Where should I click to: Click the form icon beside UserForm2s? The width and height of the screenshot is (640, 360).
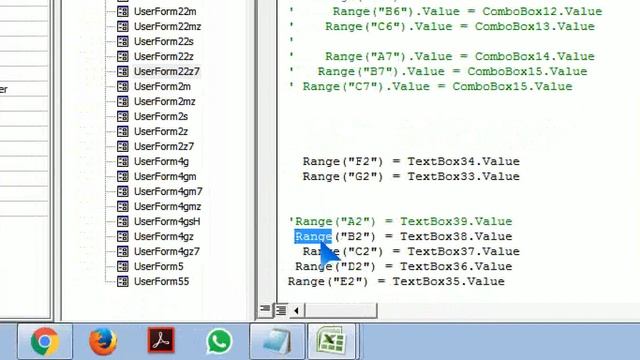pyautogui.click(x=123, y=116)
